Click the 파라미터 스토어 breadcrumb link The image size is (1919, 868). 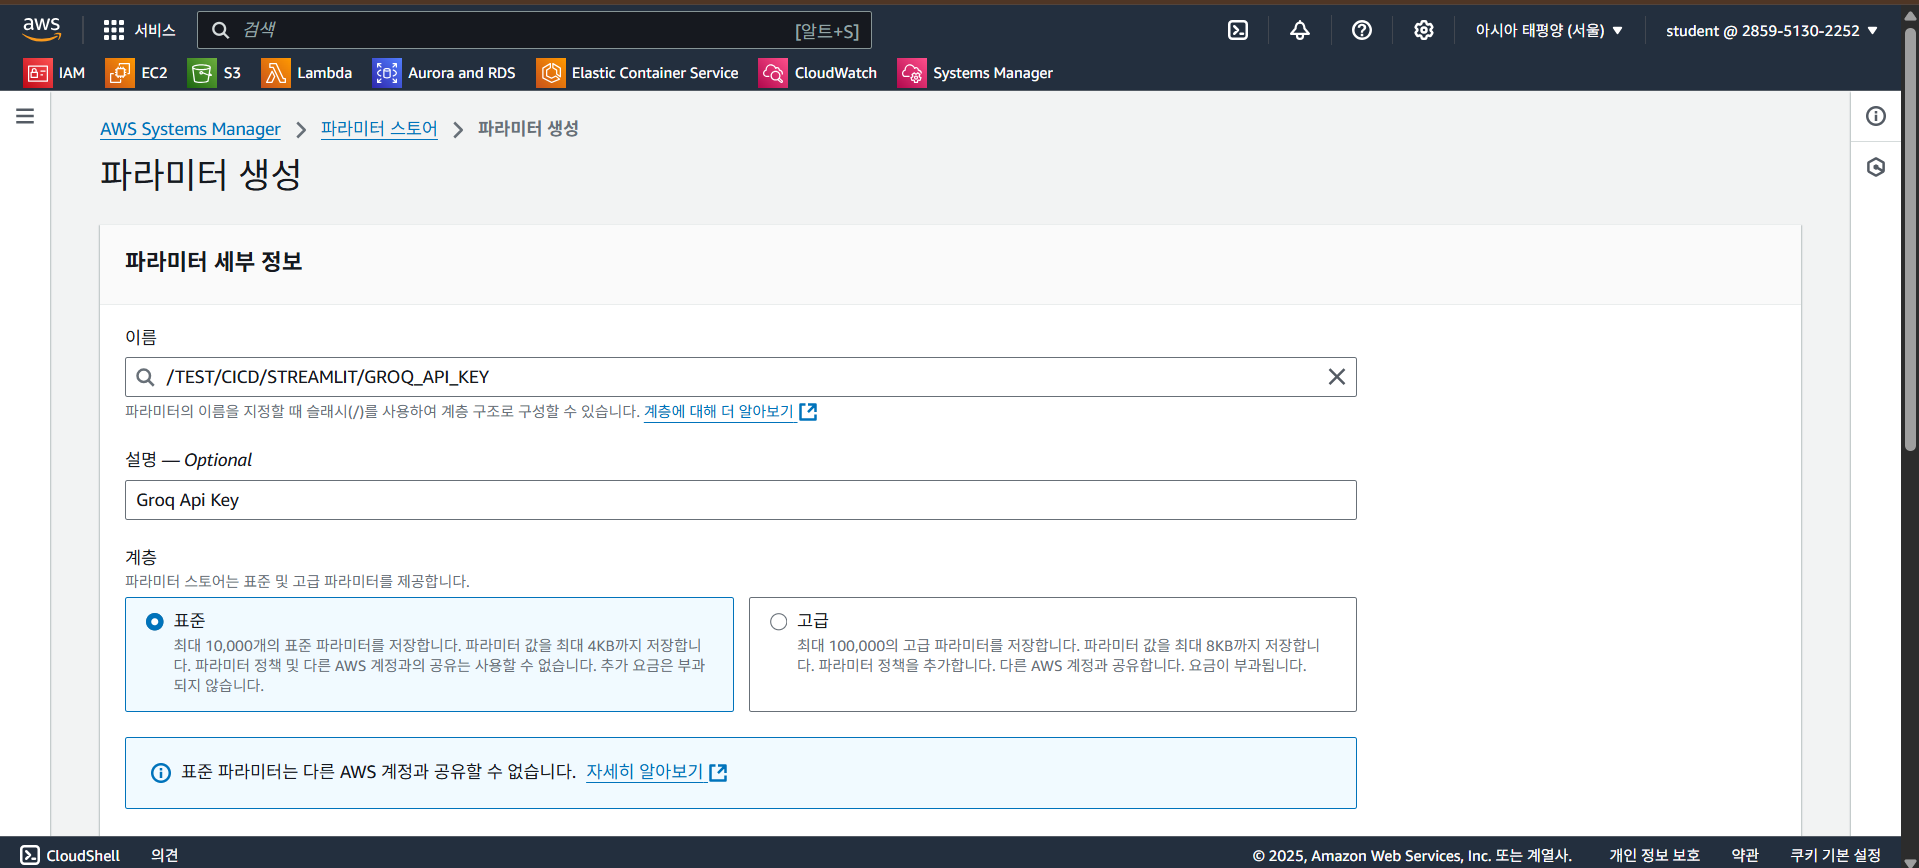tap(379, 129)
